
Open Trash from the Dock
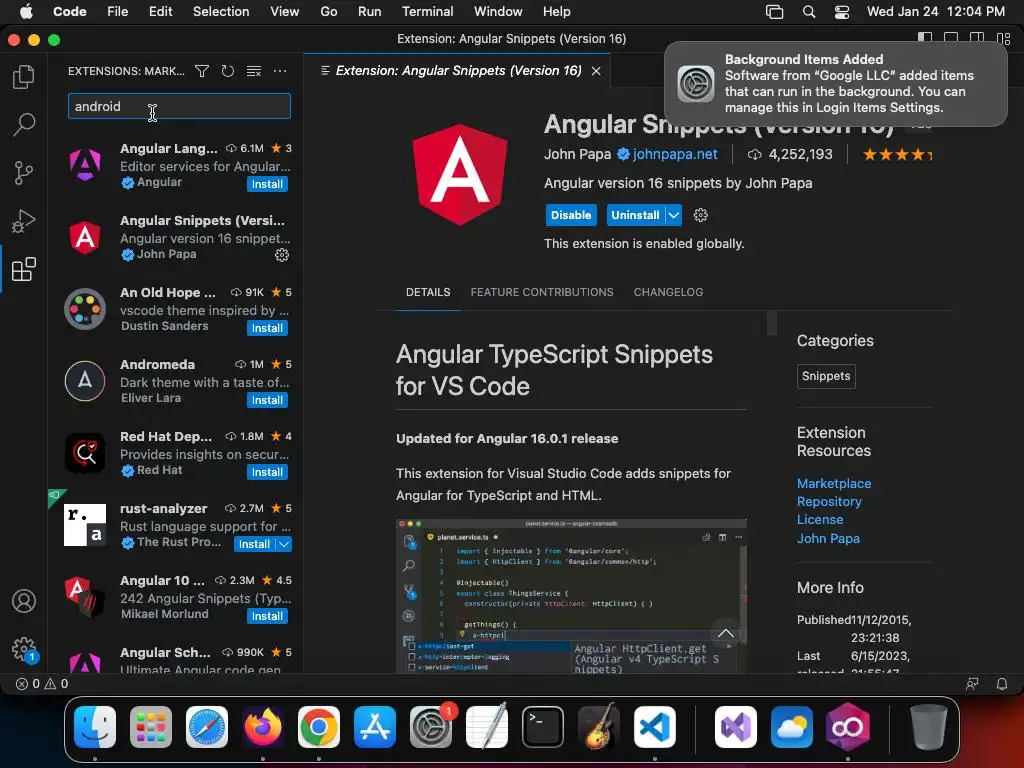929,726
